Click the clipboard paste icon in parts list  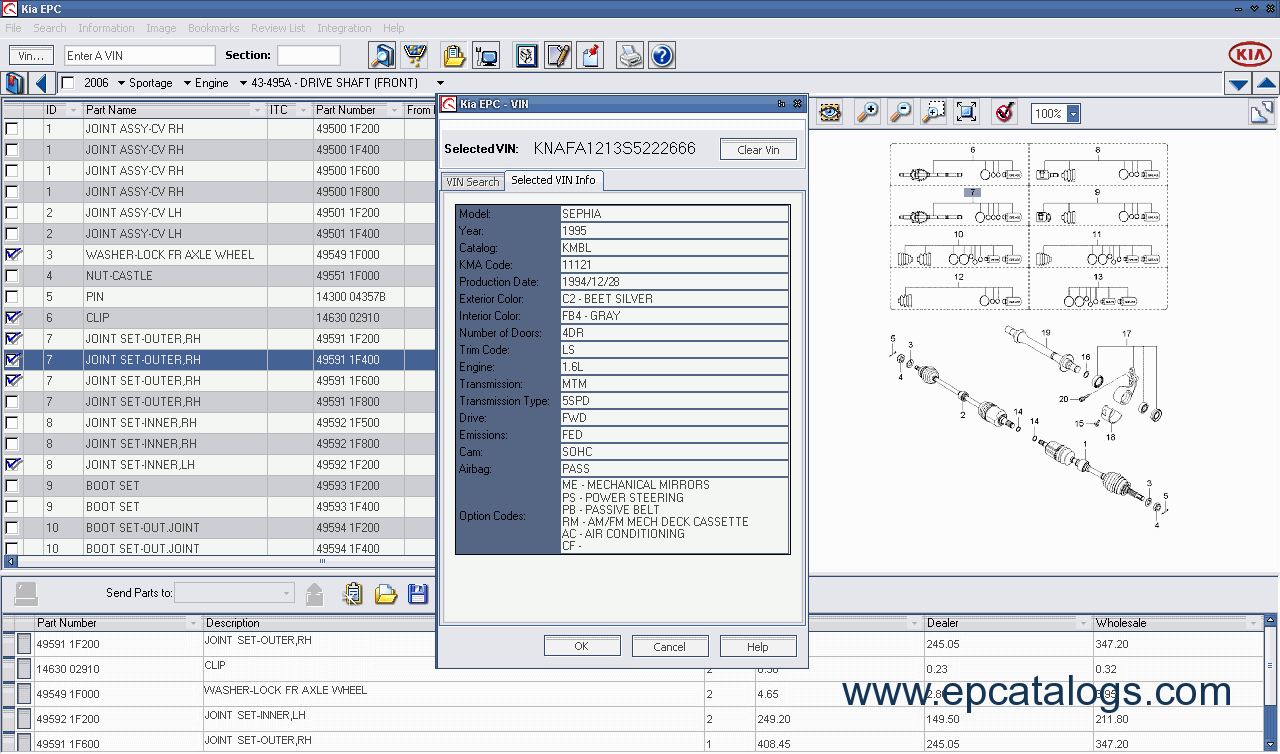(x=352, y=594)
